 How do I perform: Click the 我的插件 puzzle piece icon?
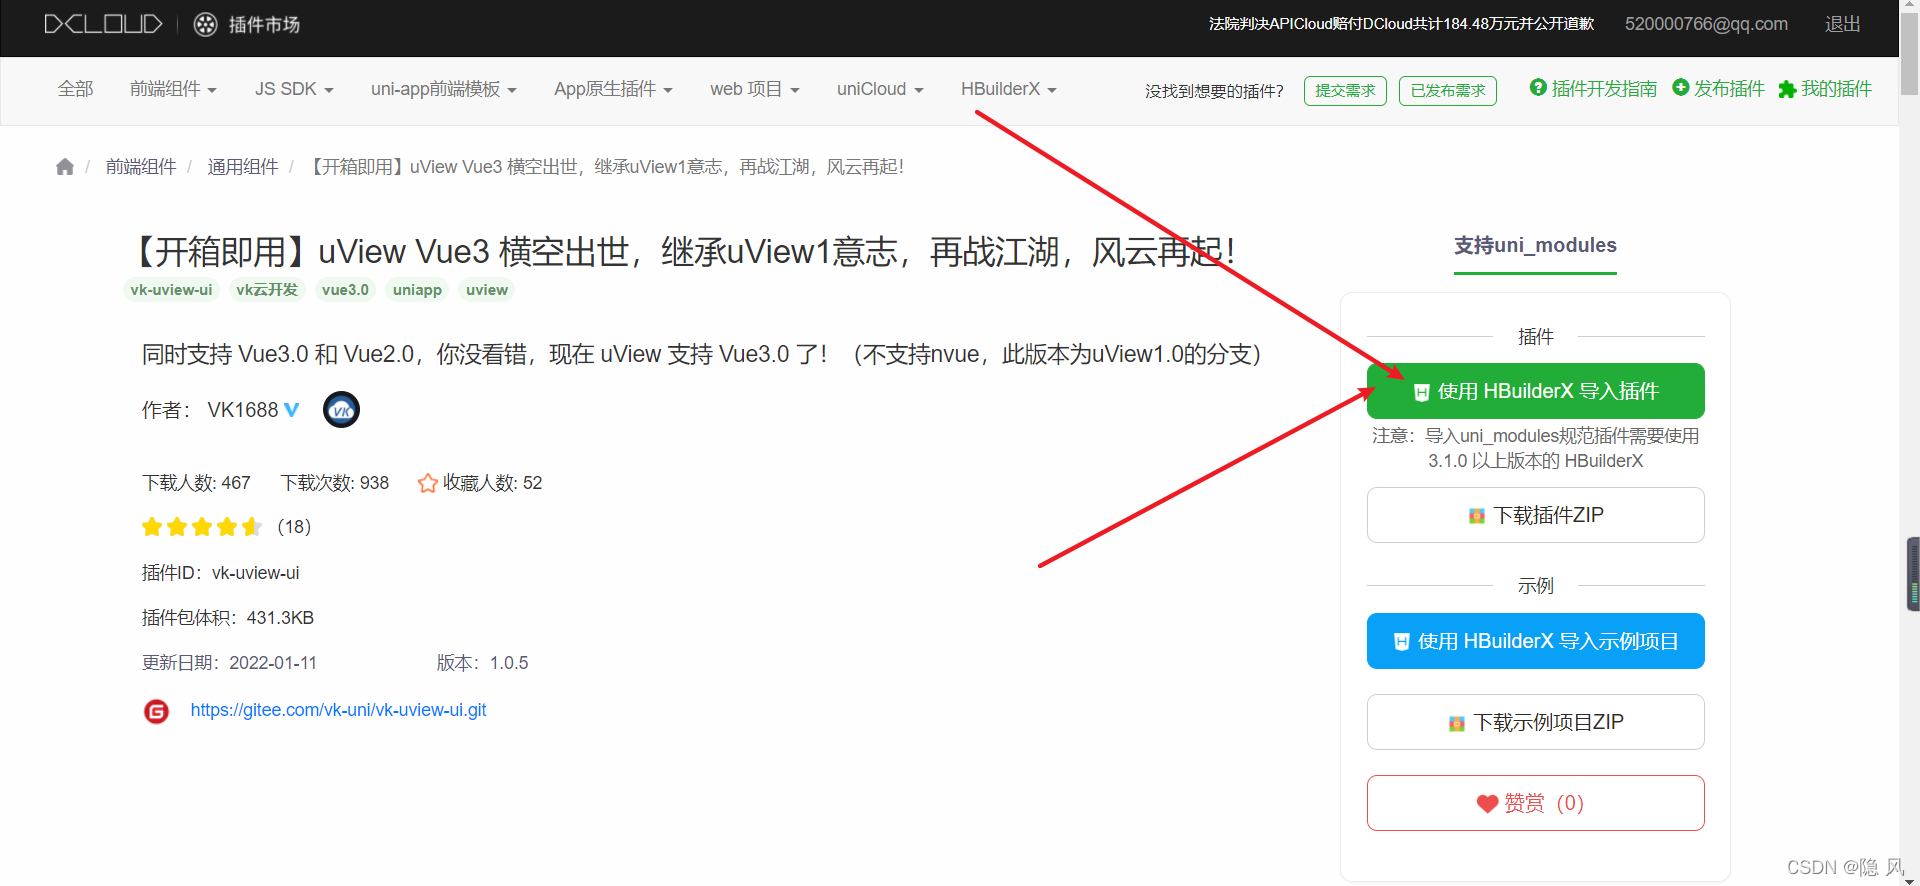point(1787,89)
